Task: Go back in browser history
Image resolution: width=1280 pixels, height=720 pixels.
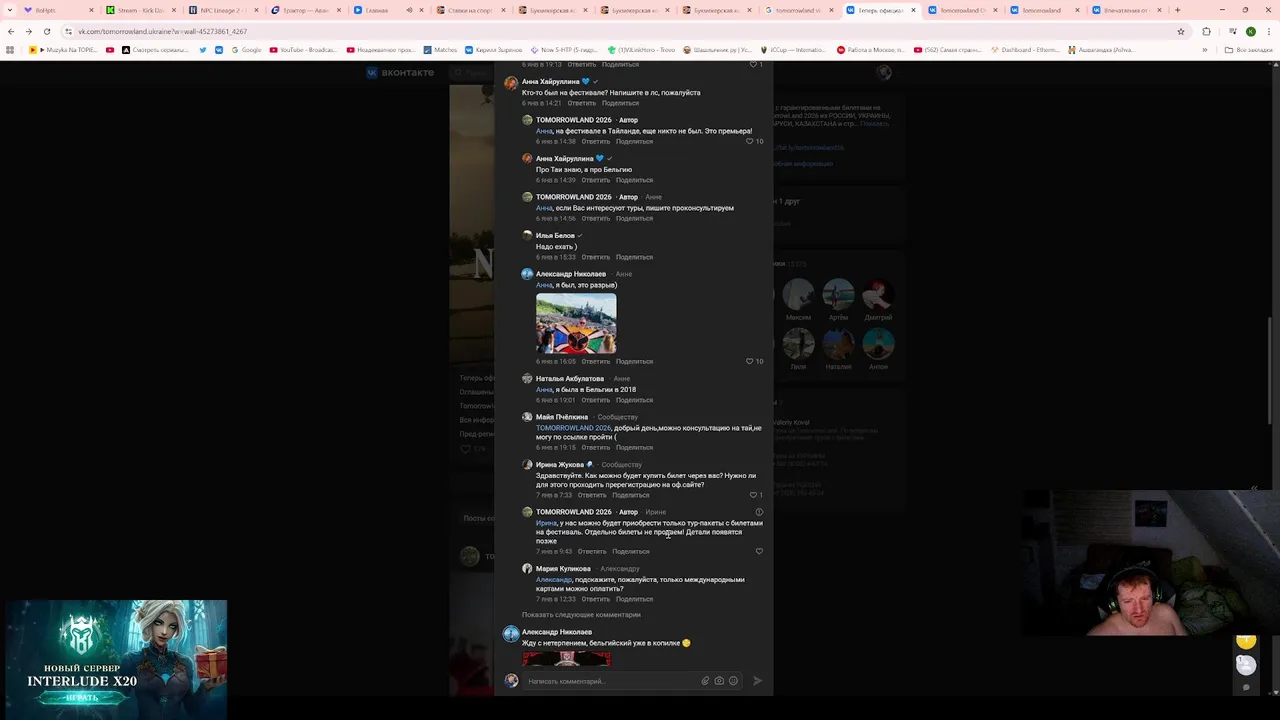Action: 10,31
